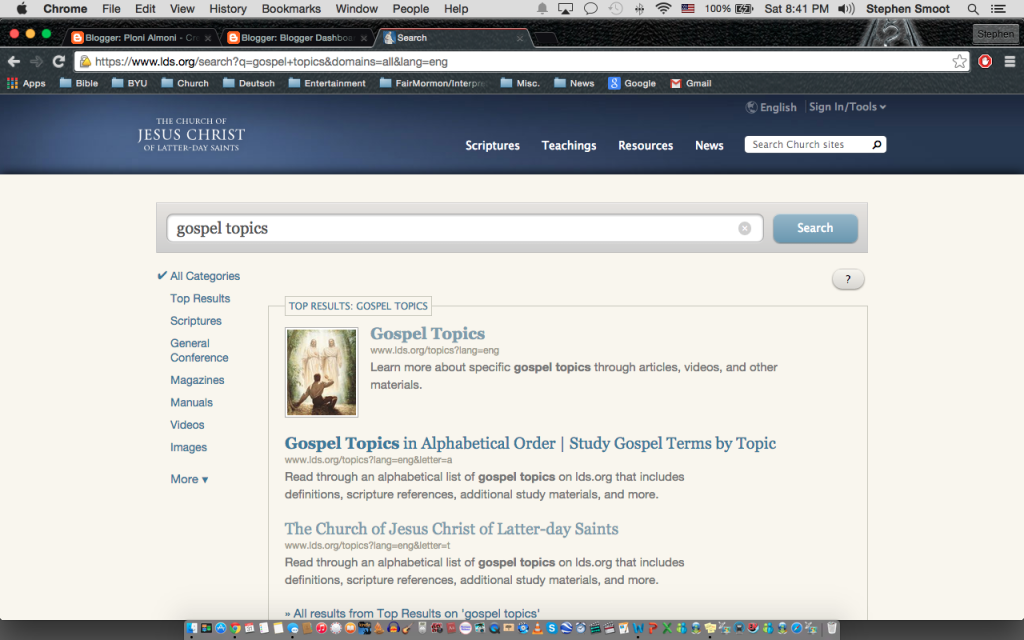
Task: Open iBooks from the dock
Action: click(x=350, y=628)
